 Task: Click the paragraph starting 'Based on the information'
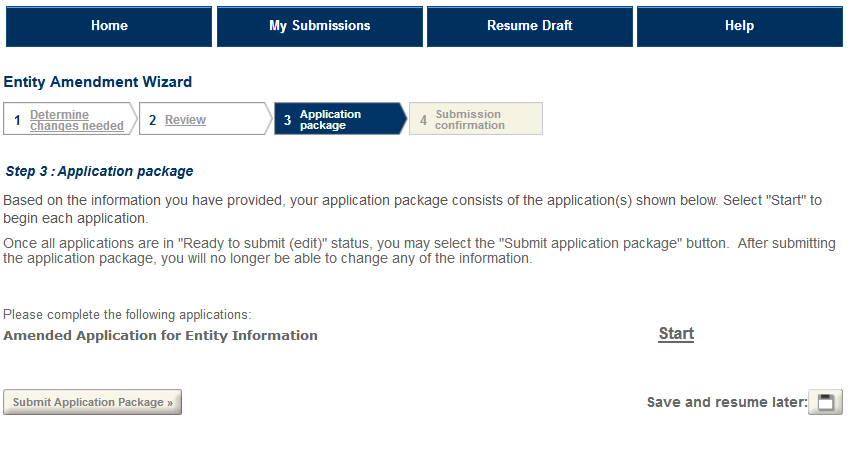click(412, 209)
